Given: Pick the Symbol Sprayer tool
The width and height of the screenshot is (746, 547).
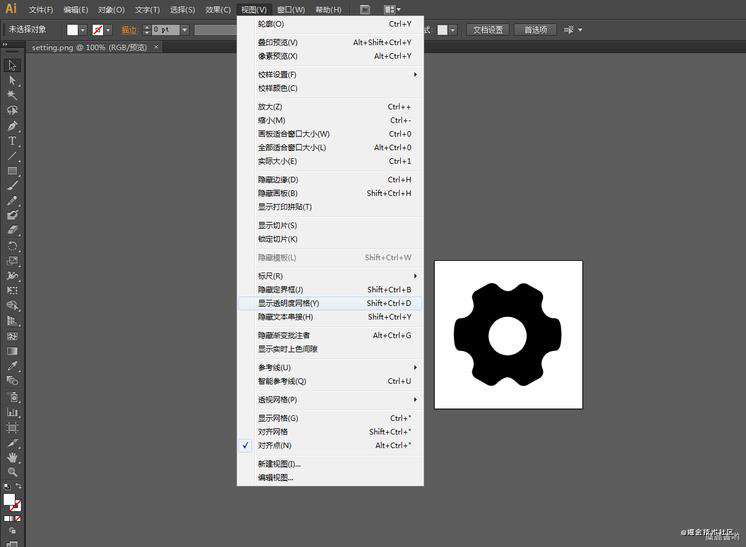Looking at the screenshot, I should coord(13,397).
